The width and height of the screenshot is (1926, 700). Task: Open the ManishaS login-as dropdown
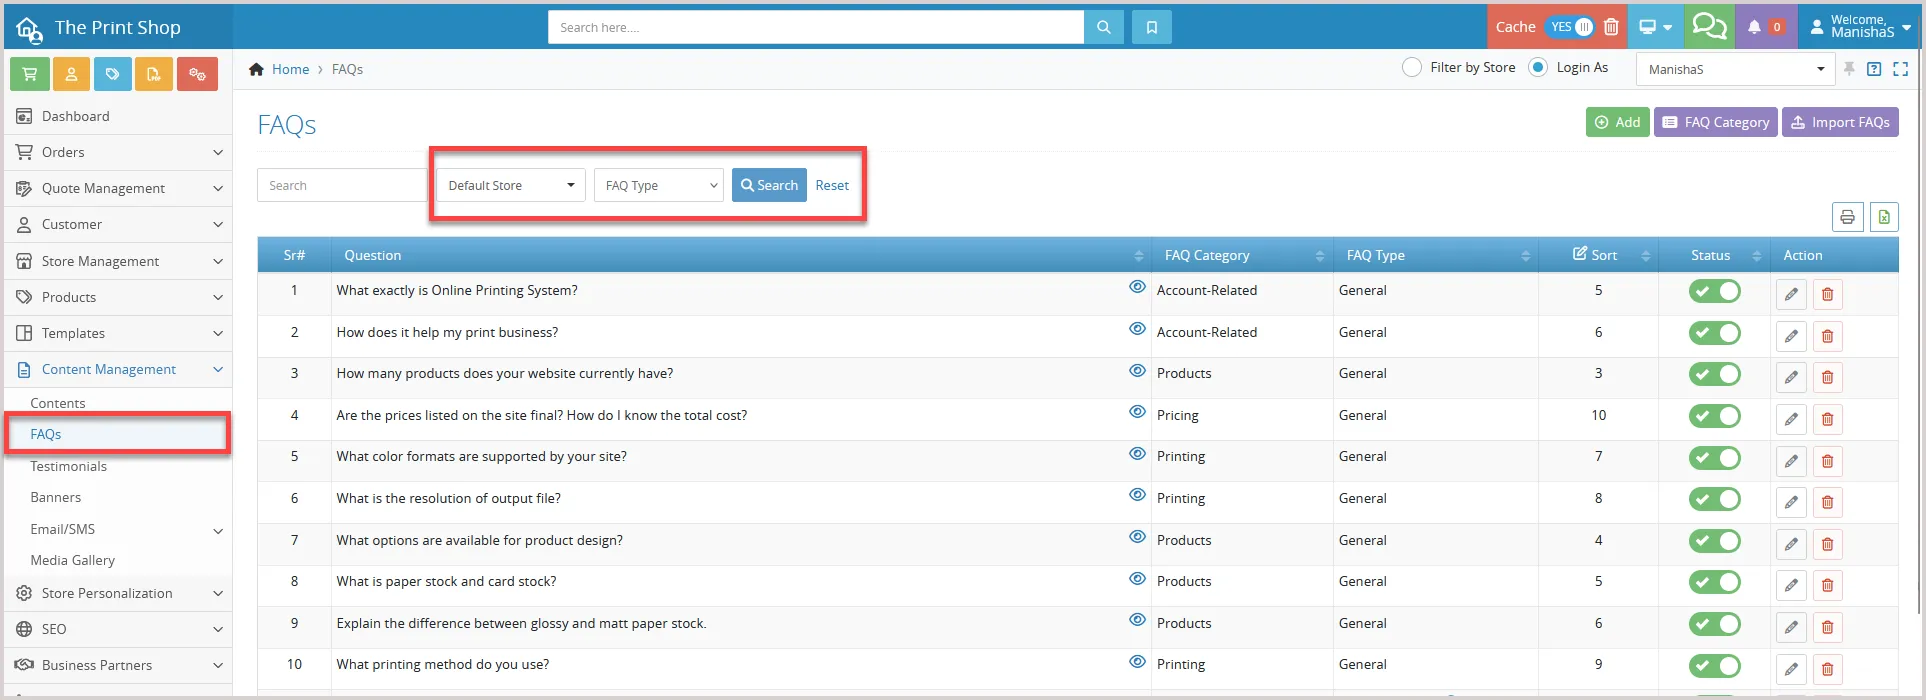pos(1736,69)
